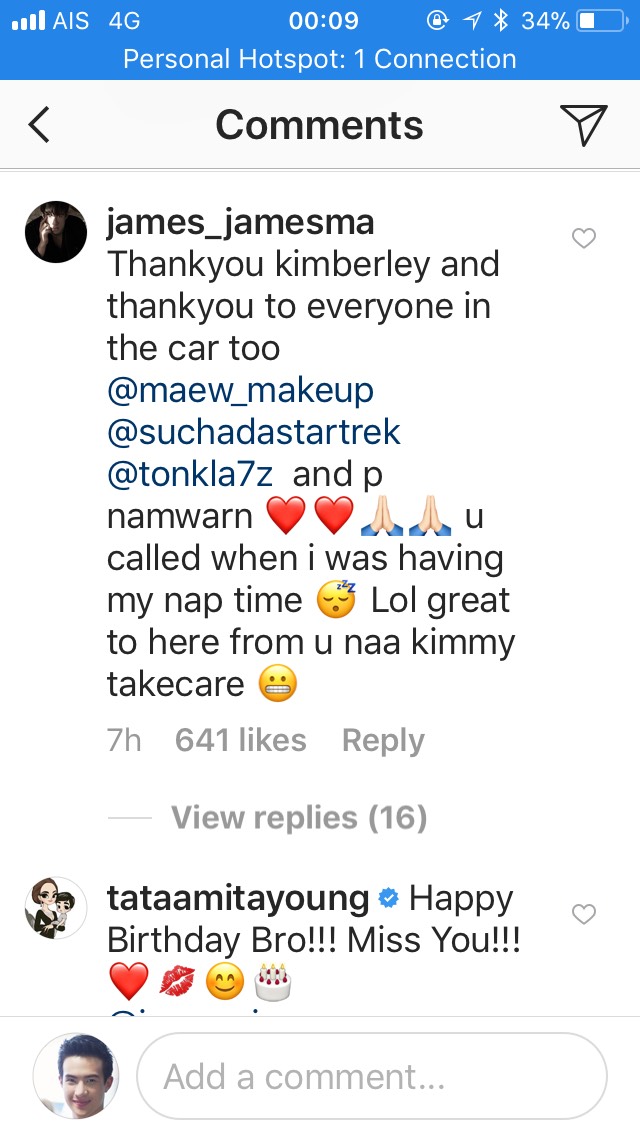Open james_jamesma profile picture
Image resolution: width=640 pixels, height=1136 pixels.
coord(56,231)
